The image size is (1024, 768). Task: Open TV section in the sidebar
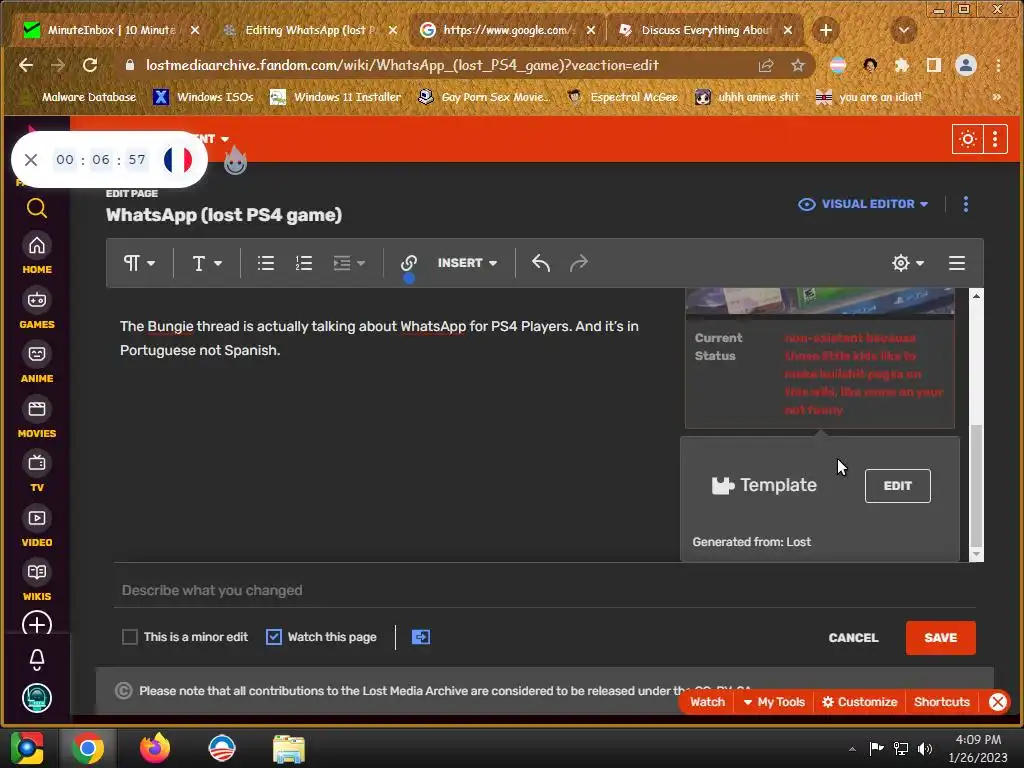tap(37, 472)
